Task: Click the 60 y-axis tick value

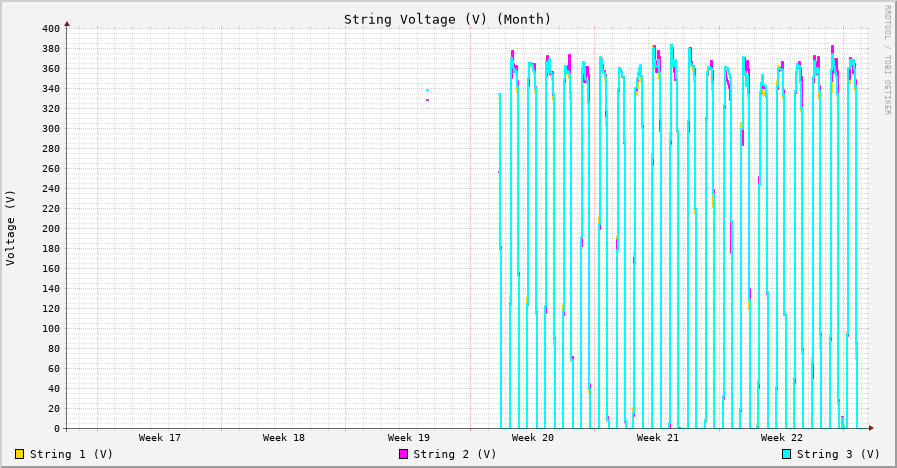Action: click(x=53, y=368)
